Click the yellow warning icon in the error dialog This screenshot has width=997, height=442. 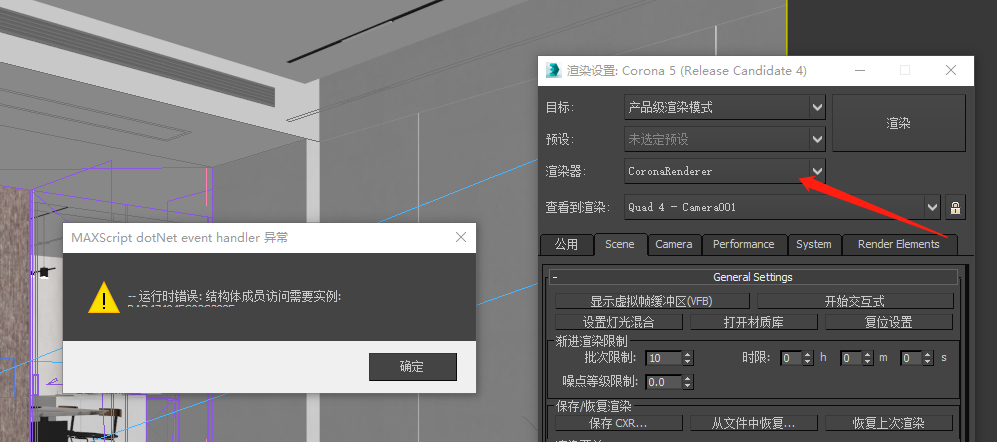click(104, 298)
